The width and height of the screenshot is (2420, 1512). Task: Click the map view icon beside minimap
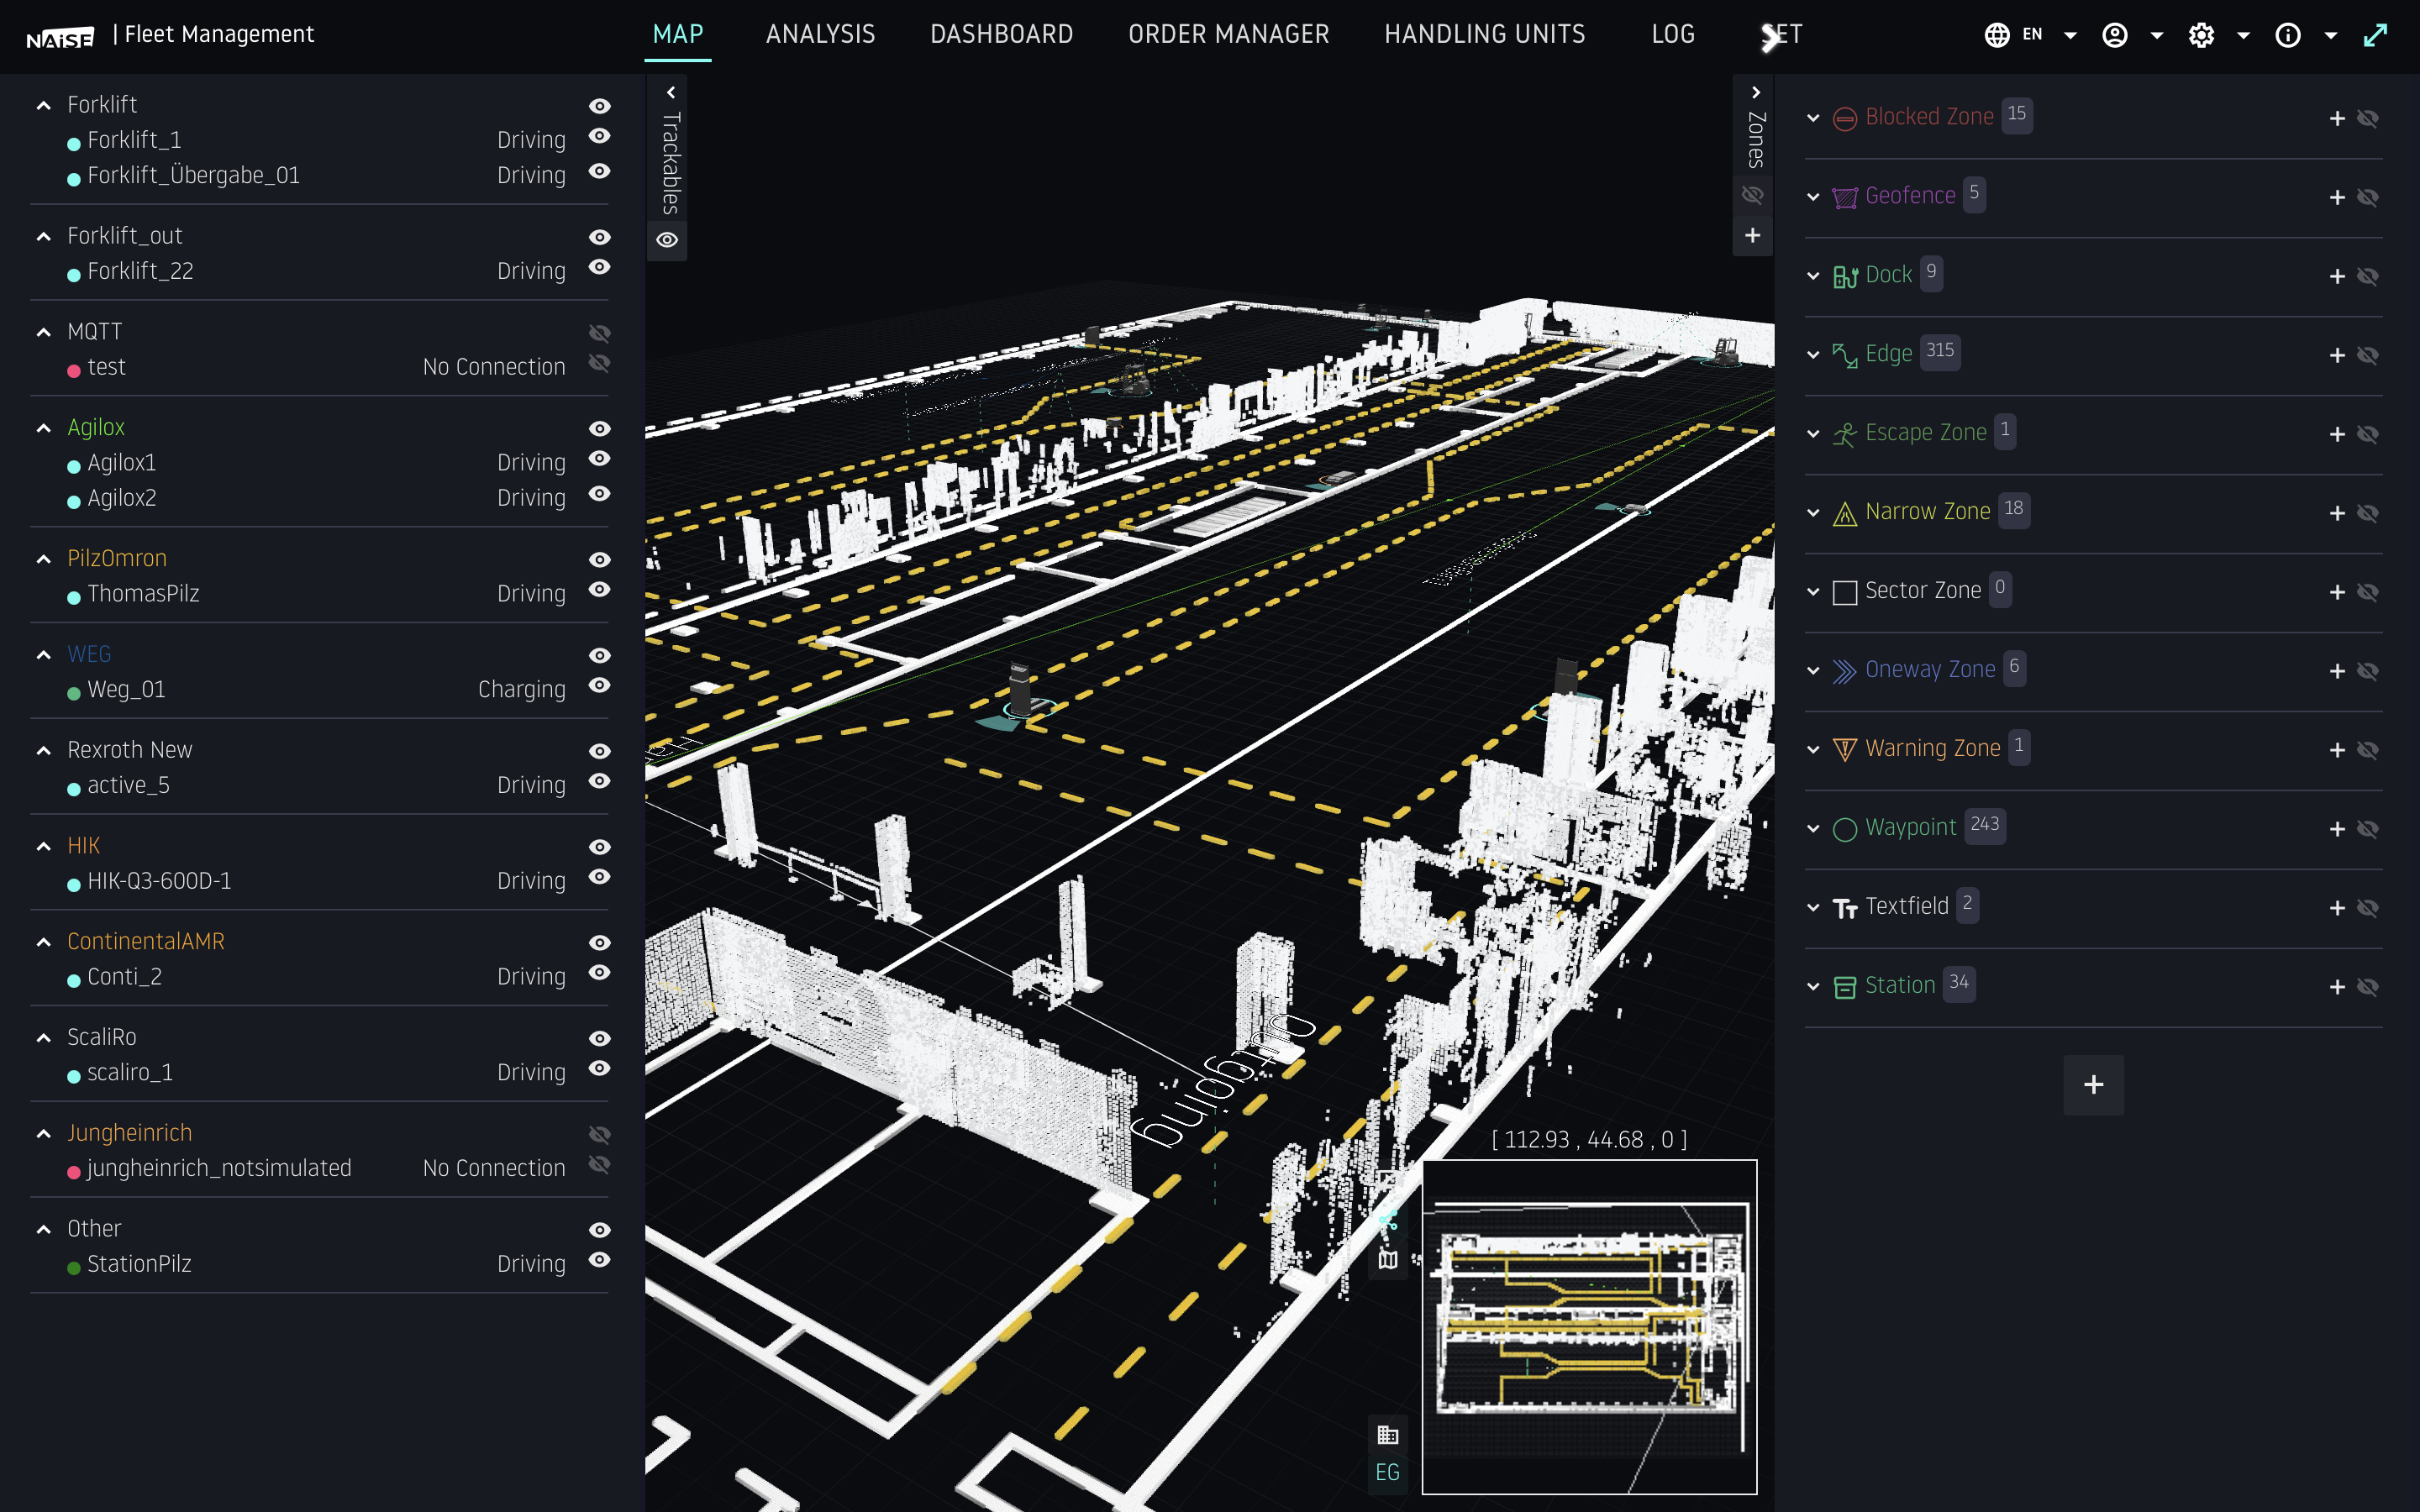(1387, 1259)
